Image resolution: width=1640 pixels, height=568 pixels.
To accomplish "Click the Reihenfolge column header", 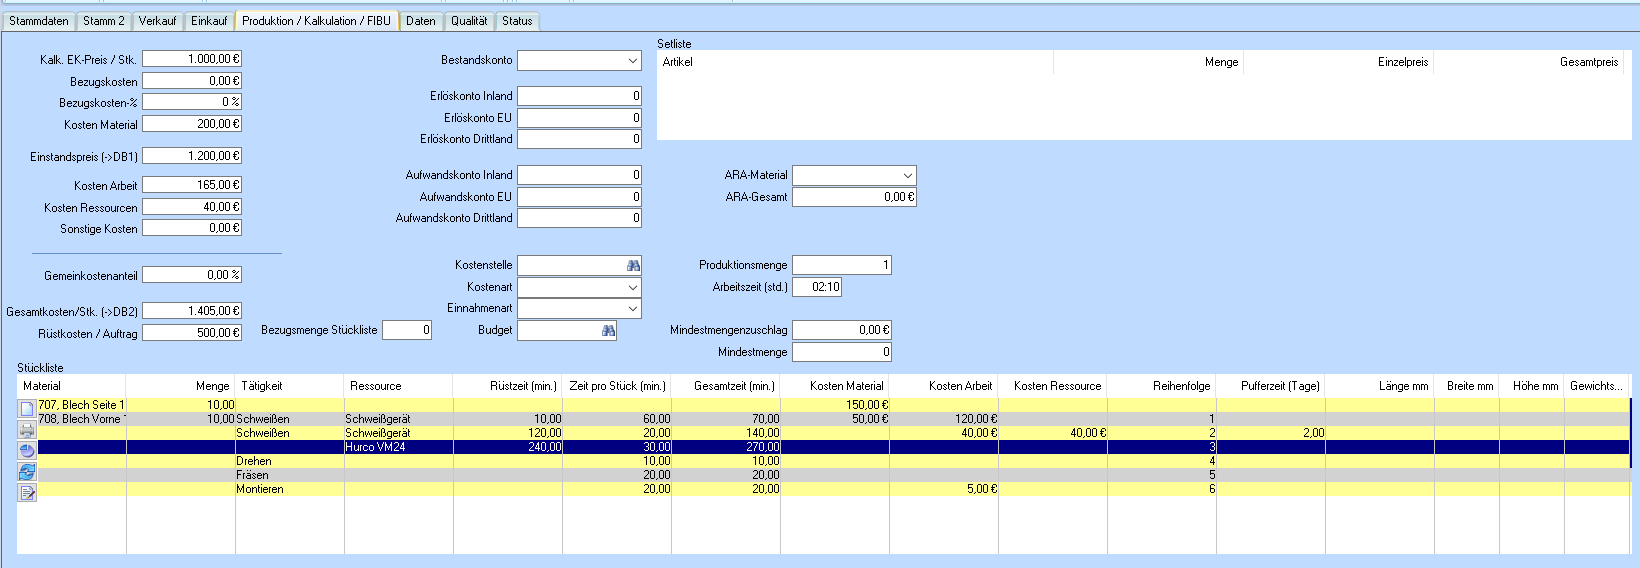I will (1181, 386).
